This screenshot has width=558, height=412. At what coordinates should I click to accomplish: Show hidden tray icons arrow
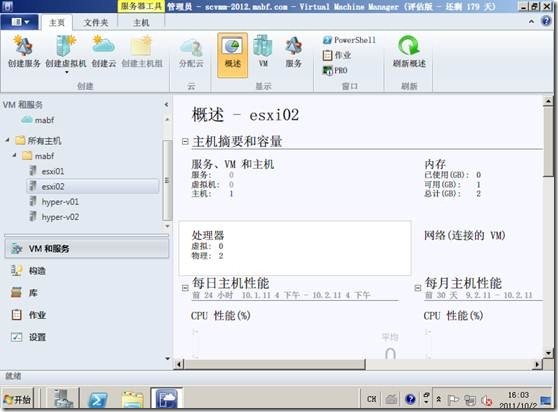tap(438, 399)
